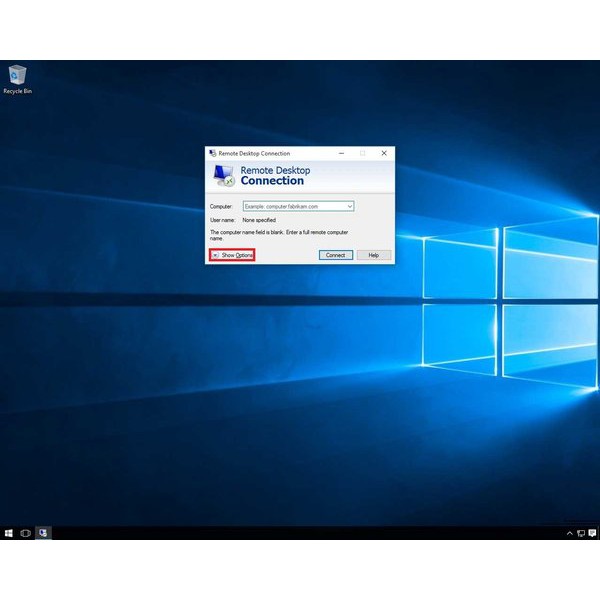Open the network status tray icon

point(580,533)
